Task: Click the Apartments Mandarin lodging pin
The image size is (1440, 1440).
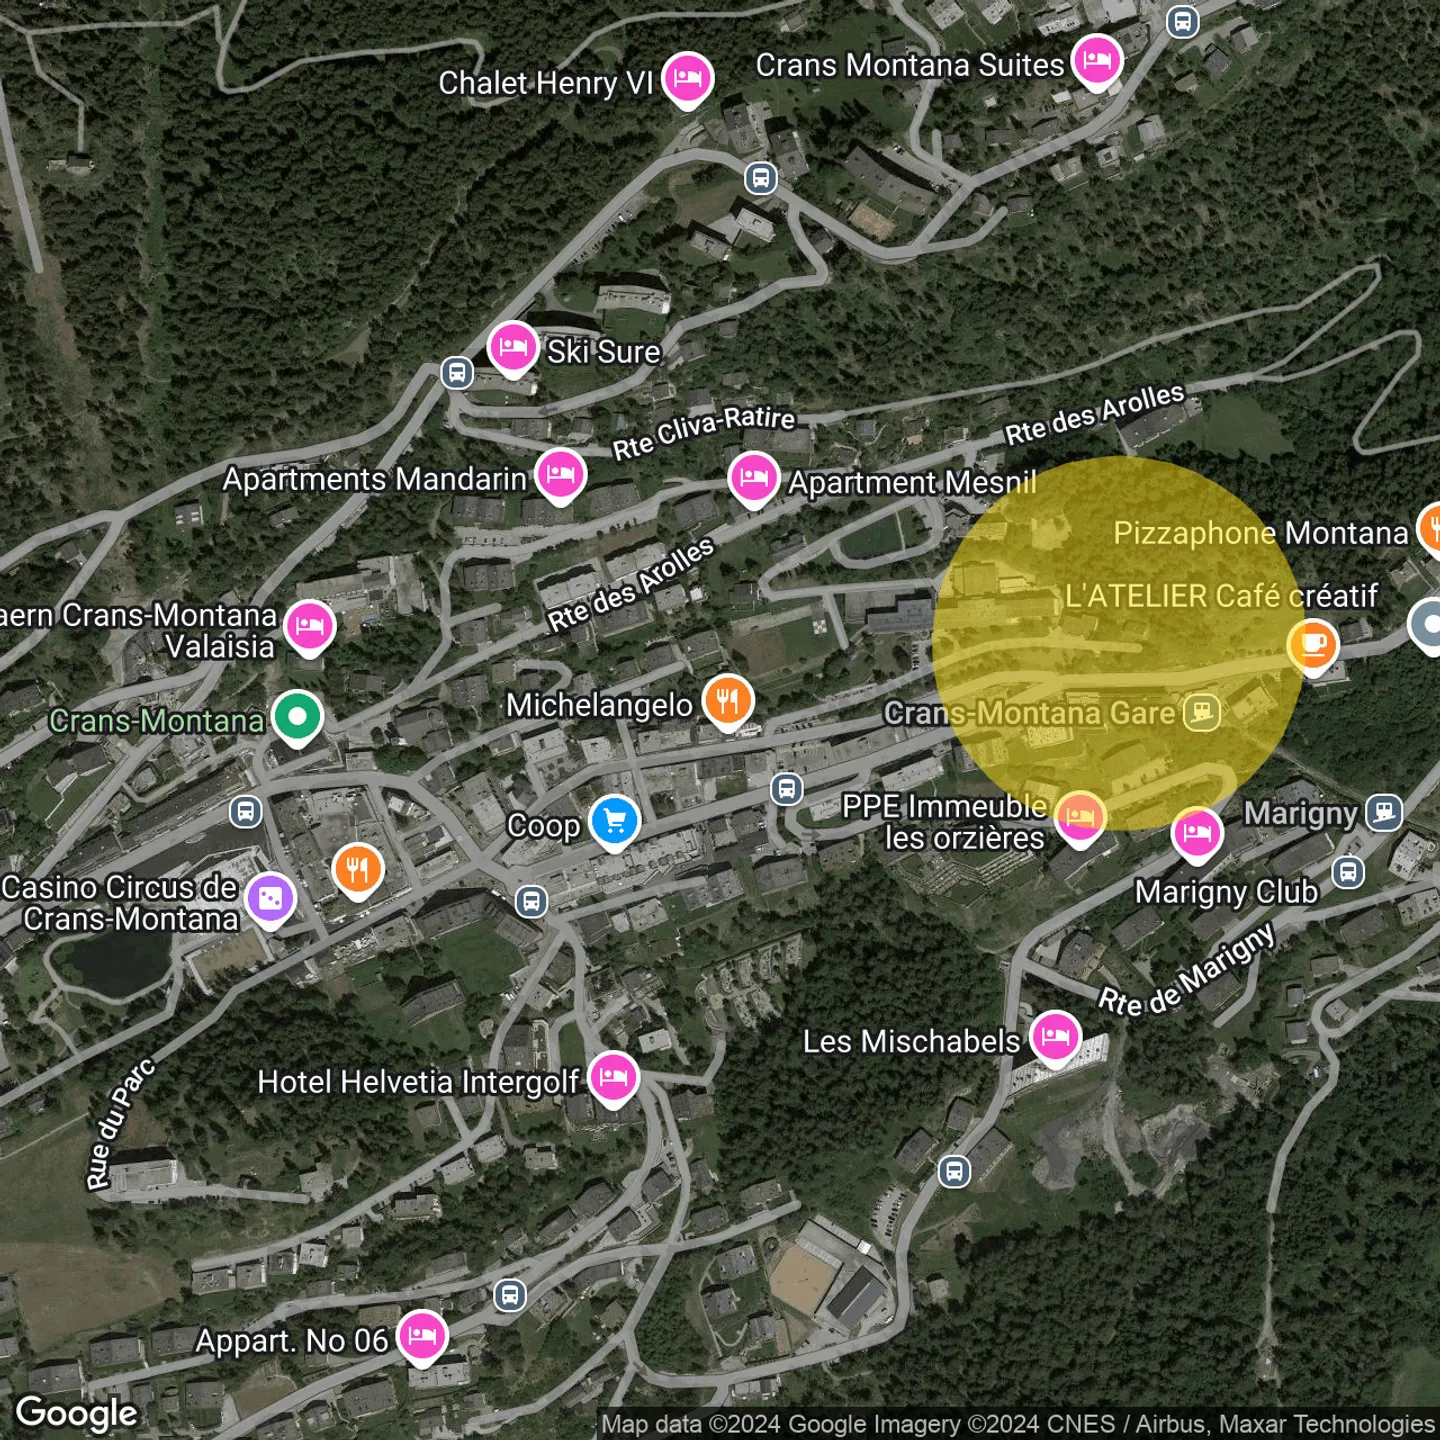Action: [560, 475]
